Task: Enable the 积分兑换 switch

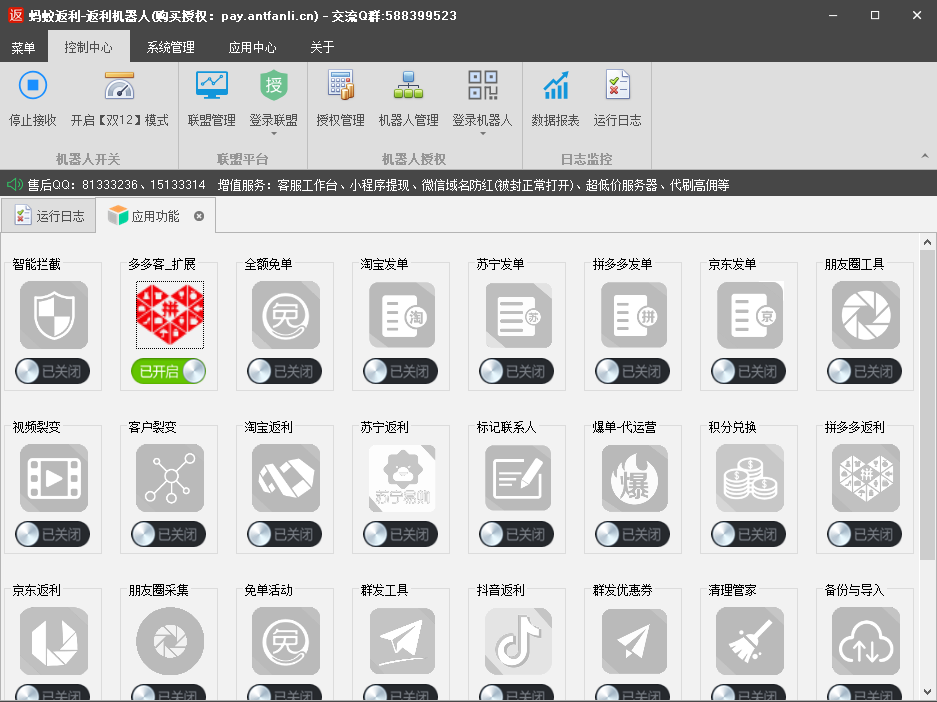Action: [748, 534]
